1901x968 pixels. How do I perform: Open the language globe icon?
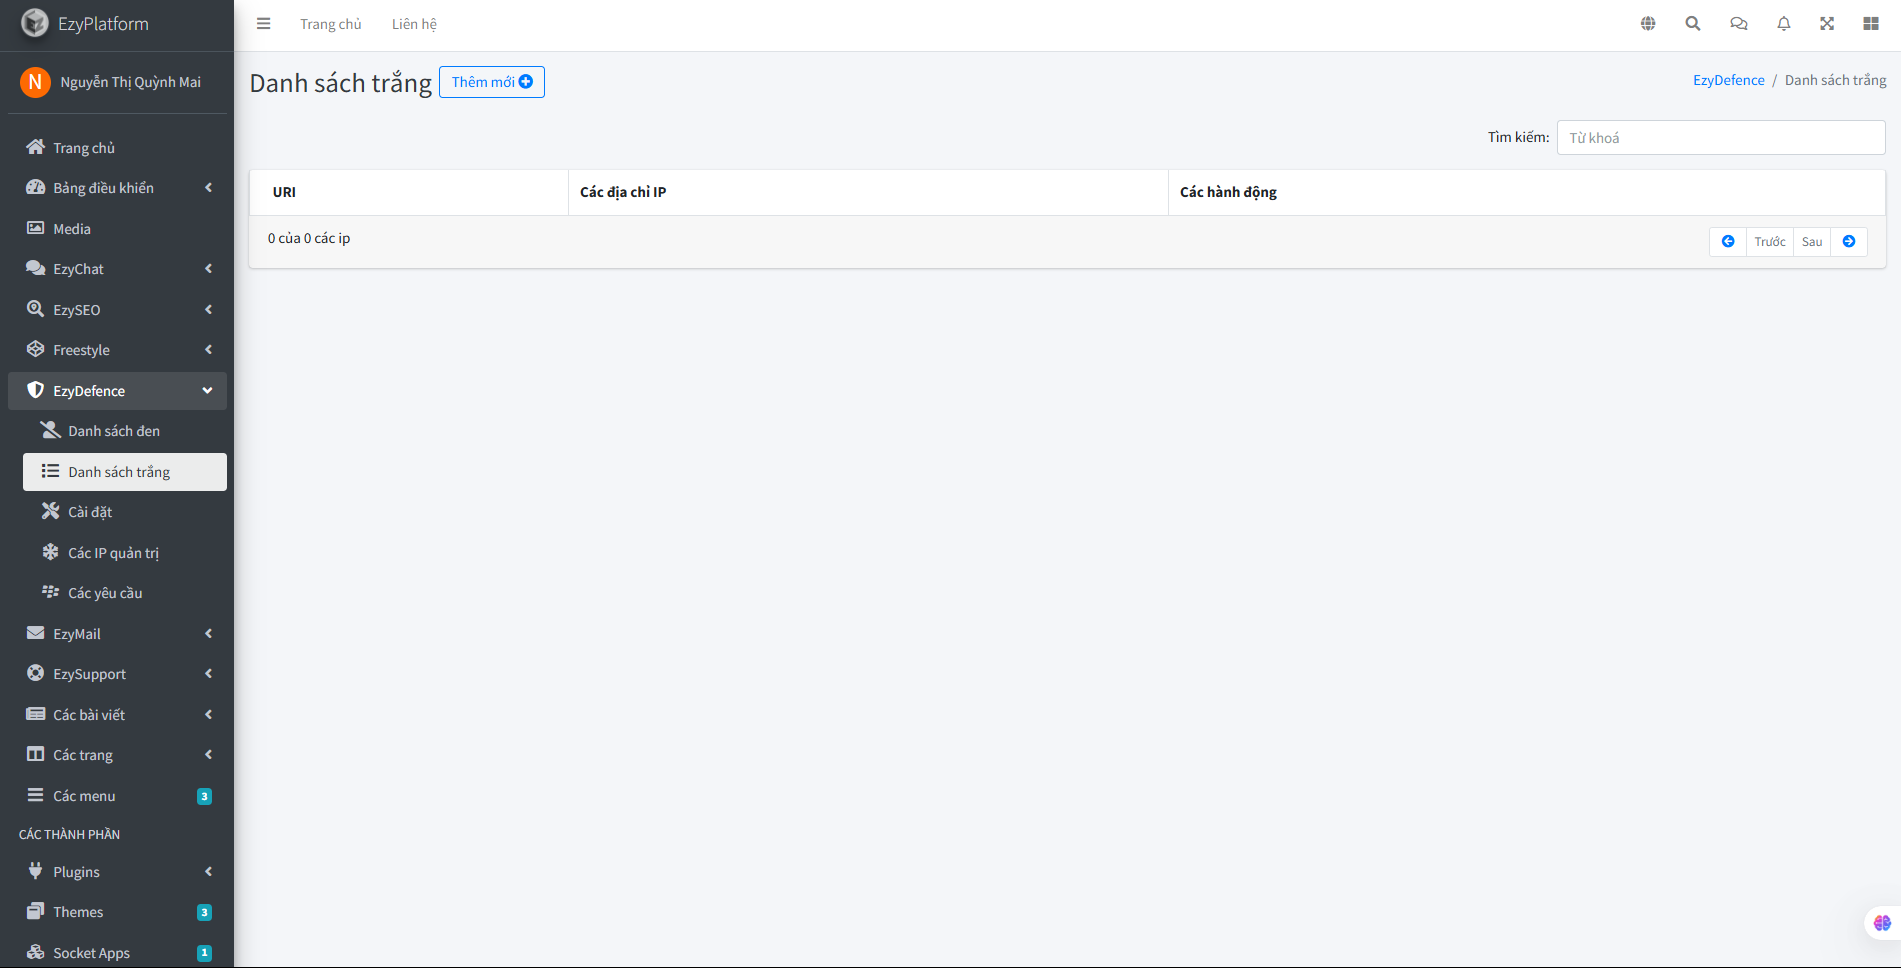pos(1648,22)
